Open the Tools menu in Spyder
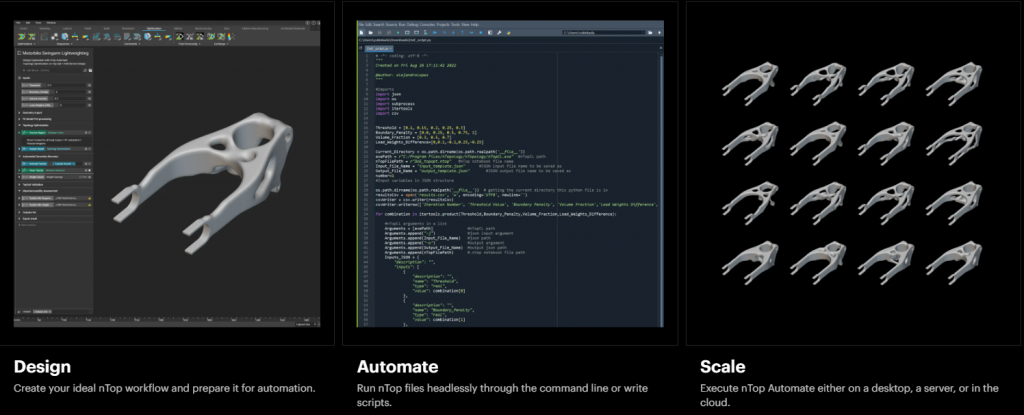 455,24
